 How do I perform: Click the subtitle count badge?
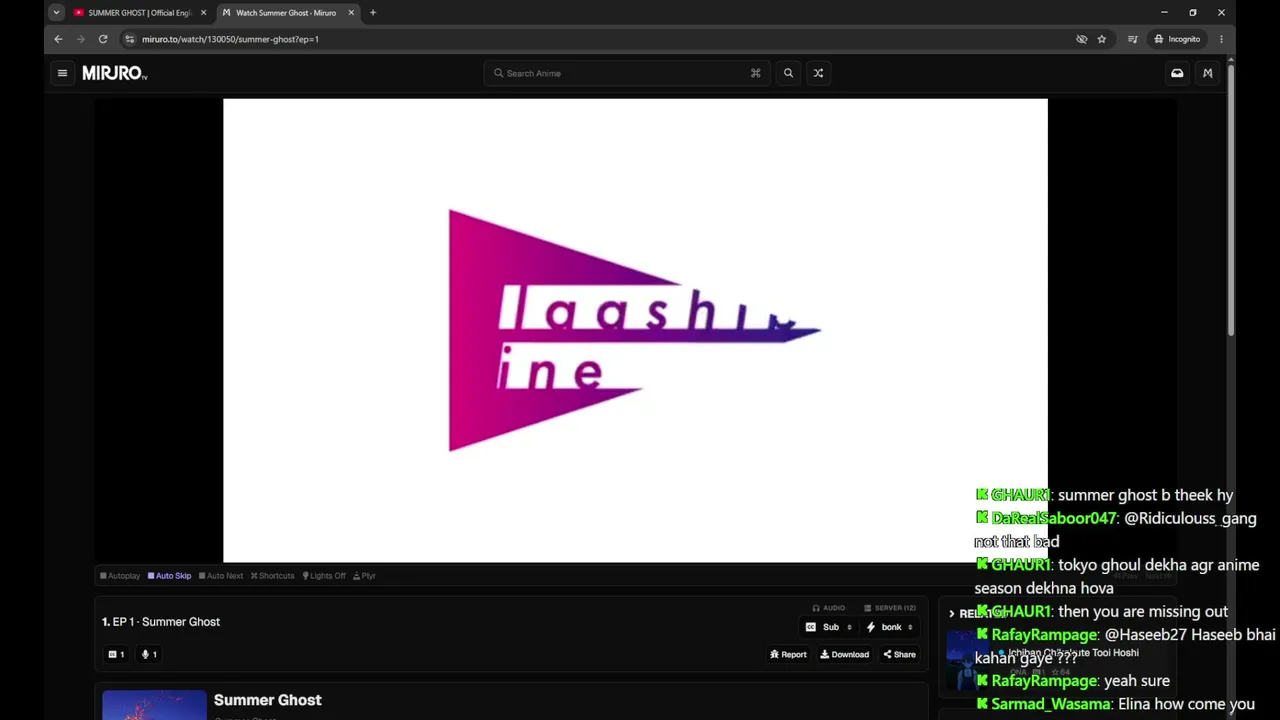pyautogui.click(x=116, y=654)
